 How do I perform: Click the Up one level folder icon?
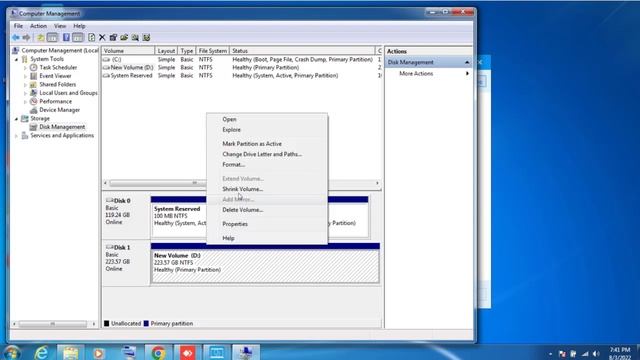click(40, 38)
